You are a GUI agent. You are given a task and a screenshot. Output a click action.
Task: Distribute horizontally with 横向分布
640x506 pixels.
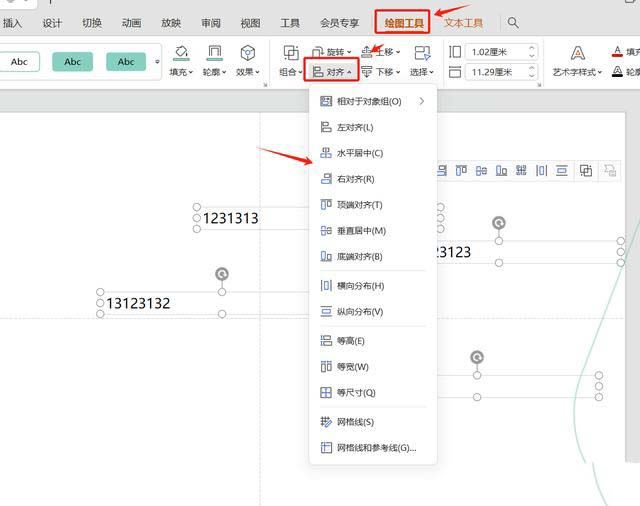[x=359, y=286]
